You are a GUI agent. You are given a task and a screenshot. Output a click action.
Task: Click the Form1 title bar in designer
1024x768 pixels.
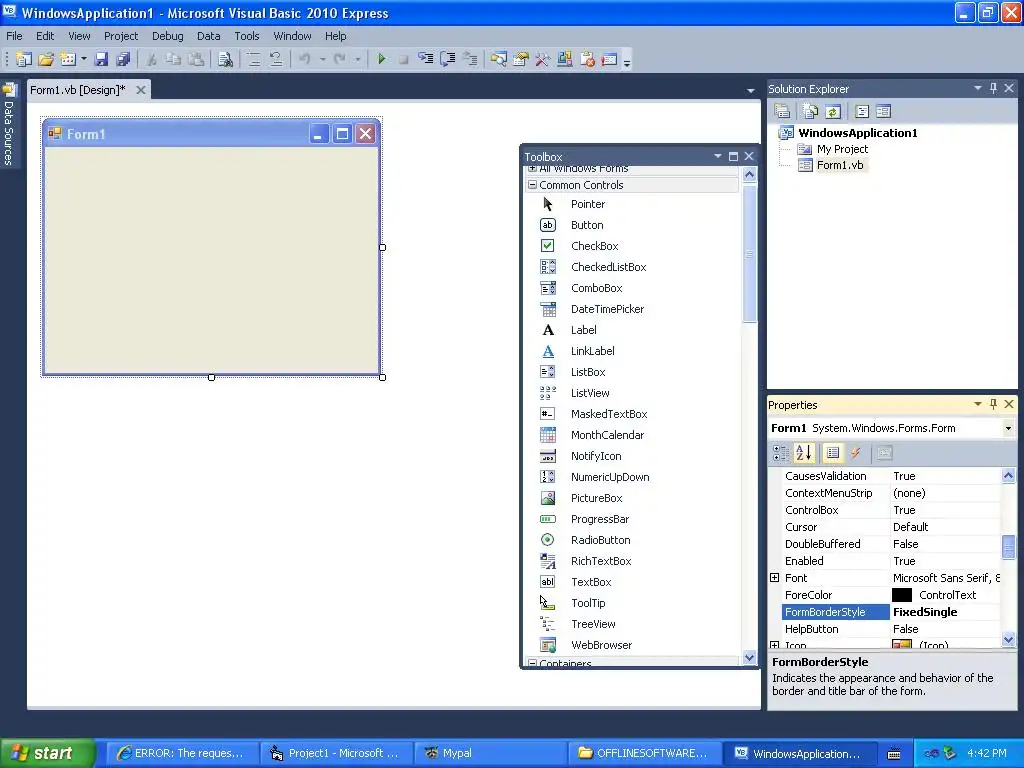176,134
